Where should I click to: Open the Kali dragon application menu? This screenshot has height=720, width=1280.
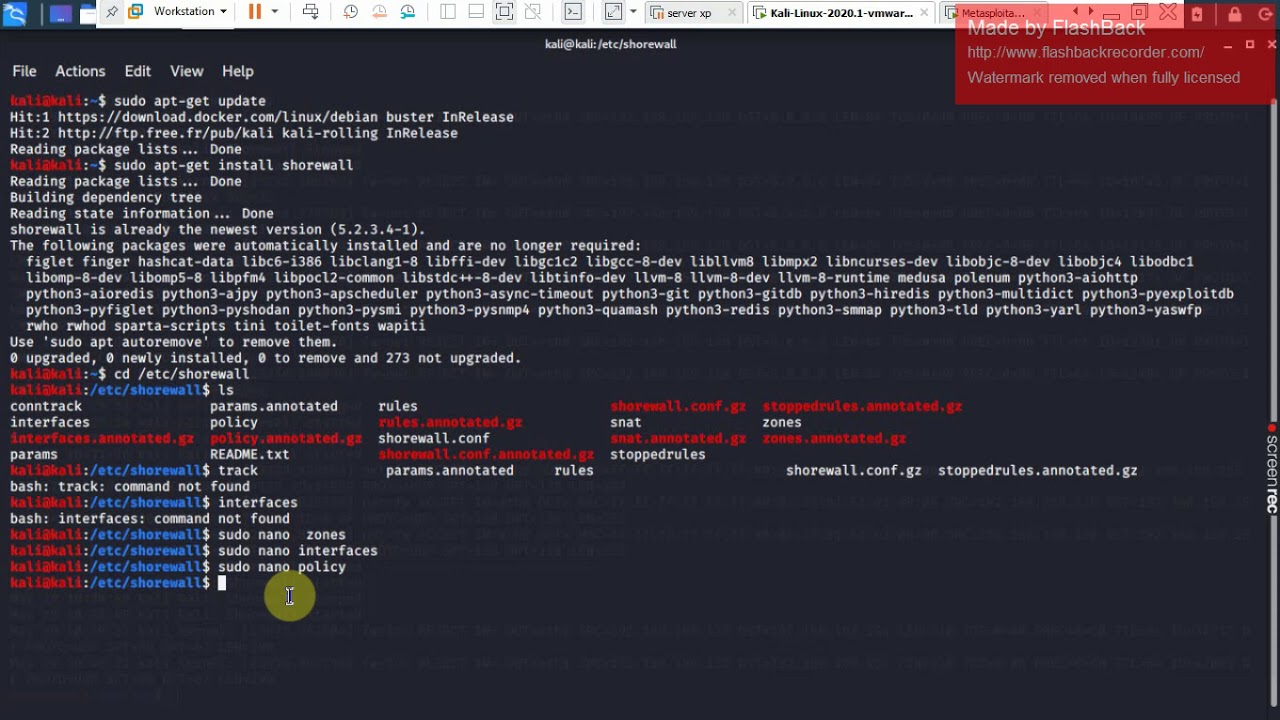click(x=15, y=13)
